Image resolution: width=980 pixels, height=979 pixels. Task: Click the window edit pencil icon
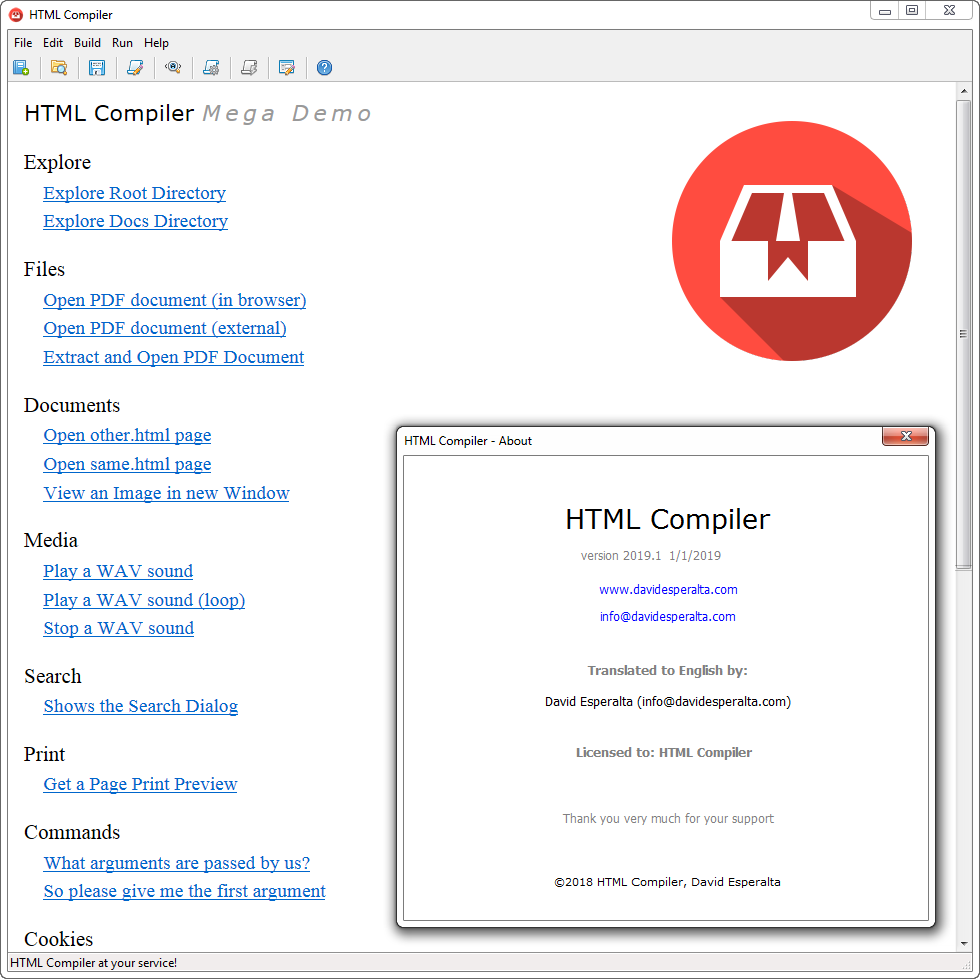point(287,68)
